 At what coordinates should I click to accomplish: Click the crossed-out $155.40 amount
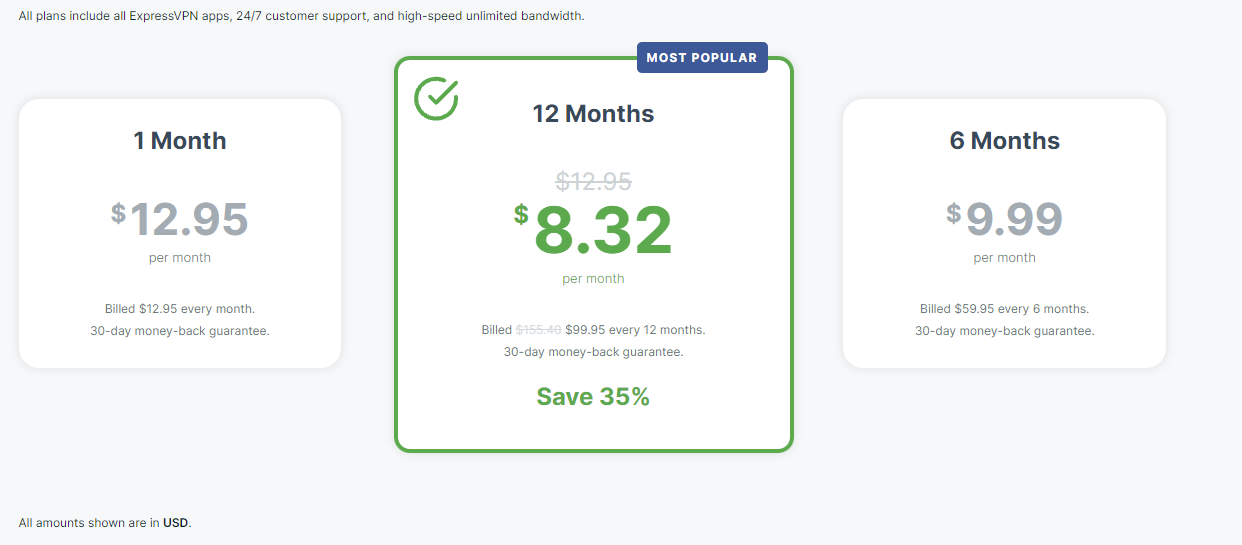pos(538,330)
